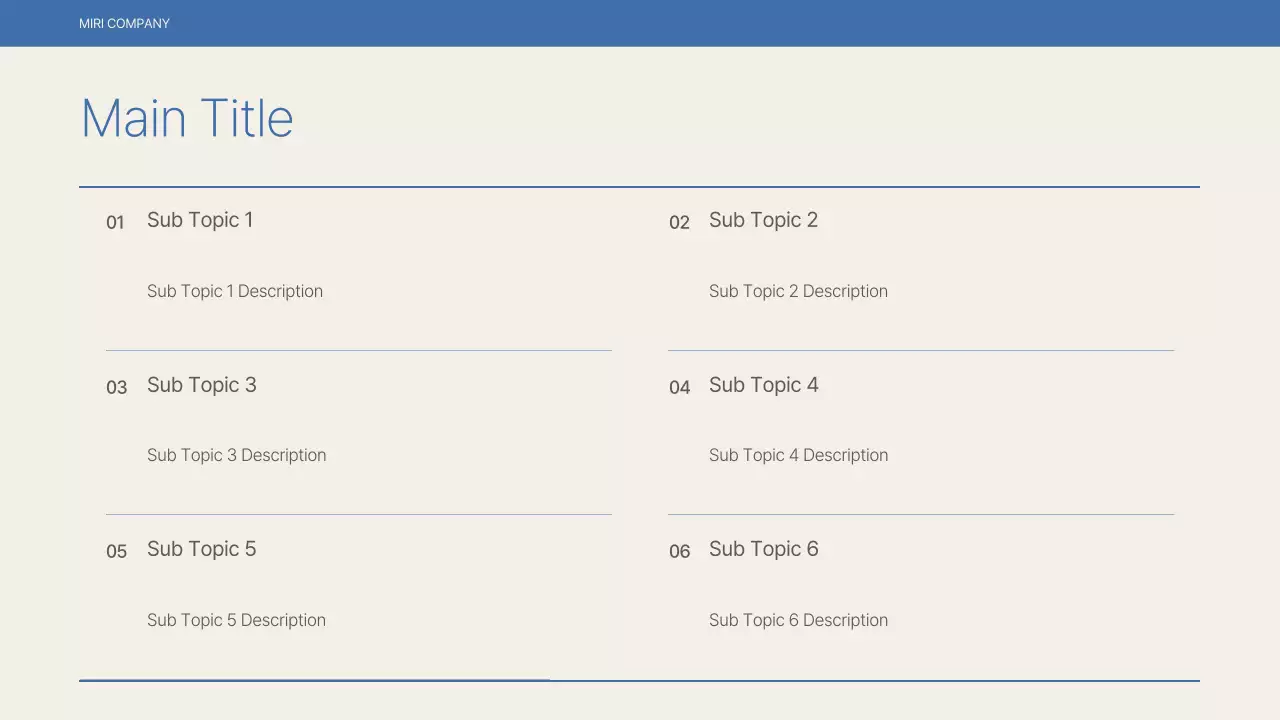Image resolution: width=1280 pixels, height=720 pixels.
Task: Click the Sub Topic 6 Description text
Action: point(798,620)
